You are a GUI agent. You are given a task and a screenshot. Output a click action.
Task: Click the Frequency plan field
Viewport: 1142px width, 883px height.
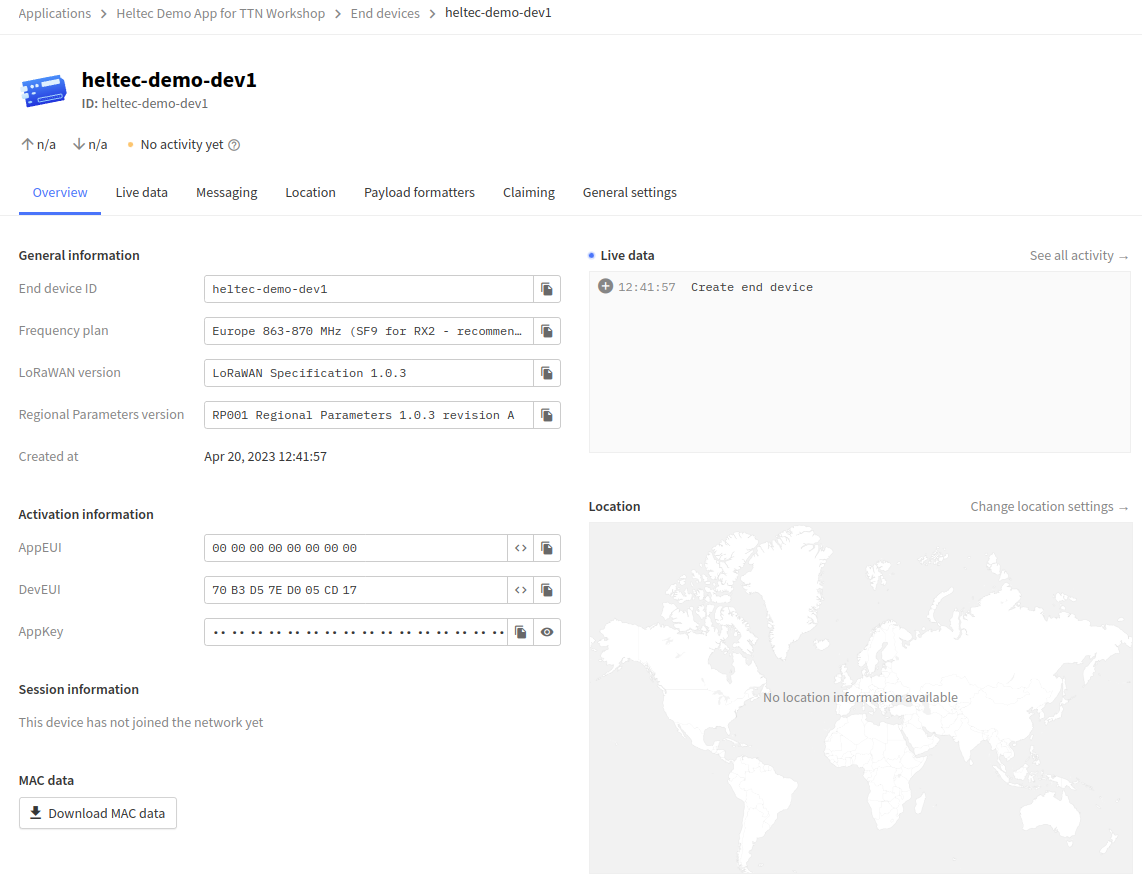click(x=369, y=331)
